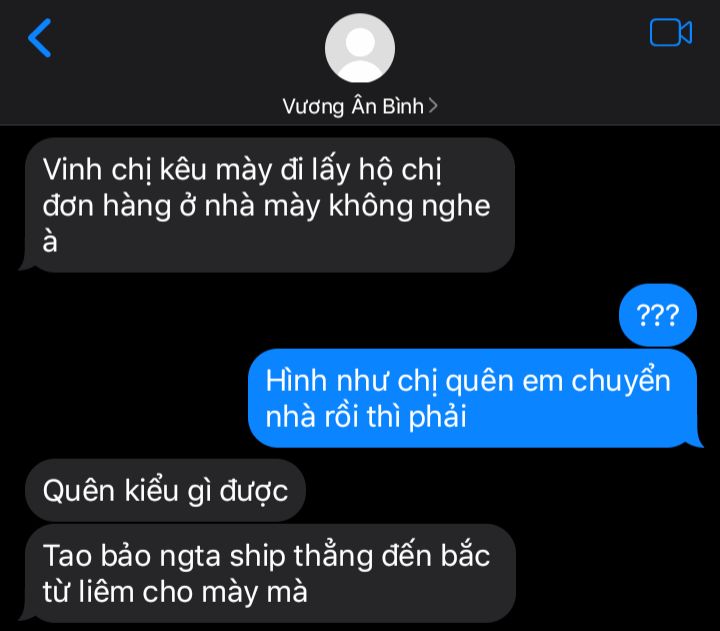This screenshot has height=631, width=720.
Task: Start a FaceTime video call
Action: click(671, 33)
